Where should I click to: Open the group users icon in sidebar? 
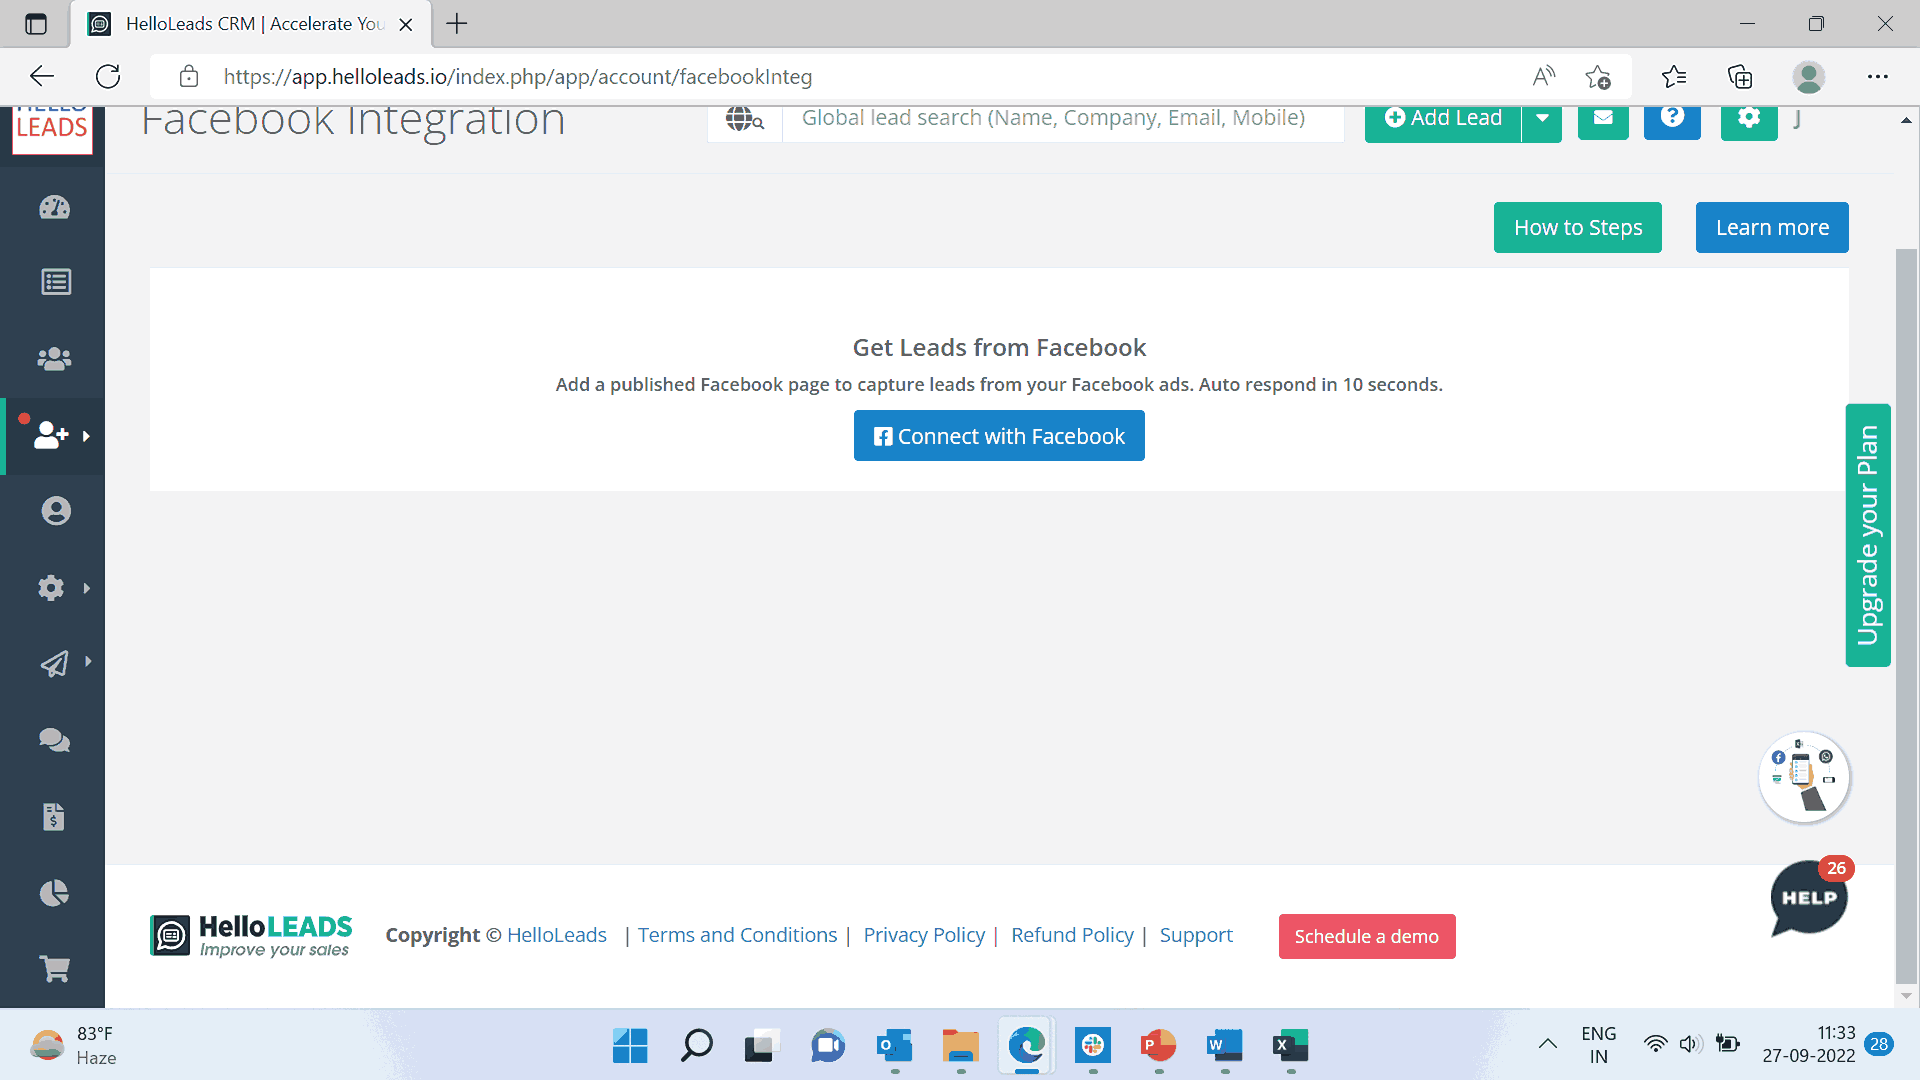pyautogui.click(x=54, y=359)
